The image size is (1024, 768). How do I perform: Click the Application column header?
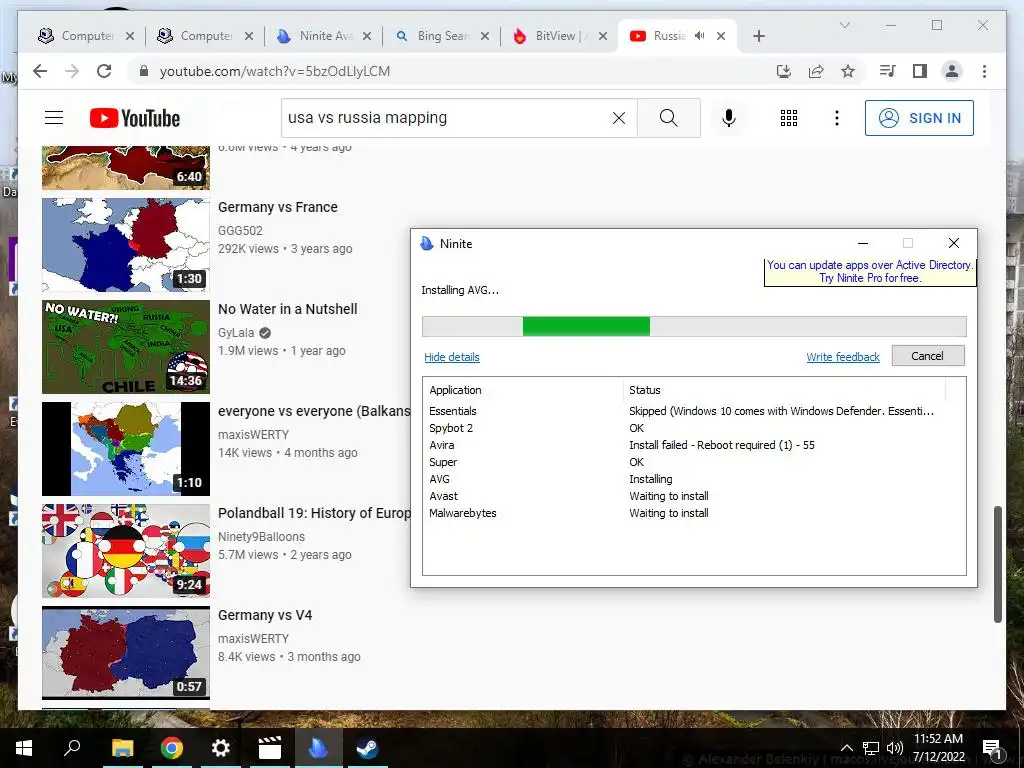[524, 390]
